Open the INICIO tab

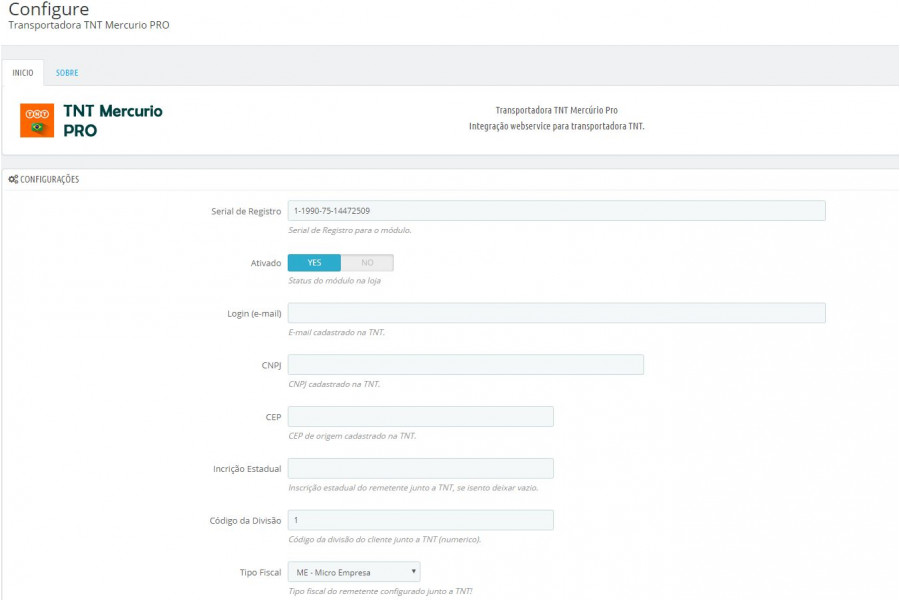(23, 73)
